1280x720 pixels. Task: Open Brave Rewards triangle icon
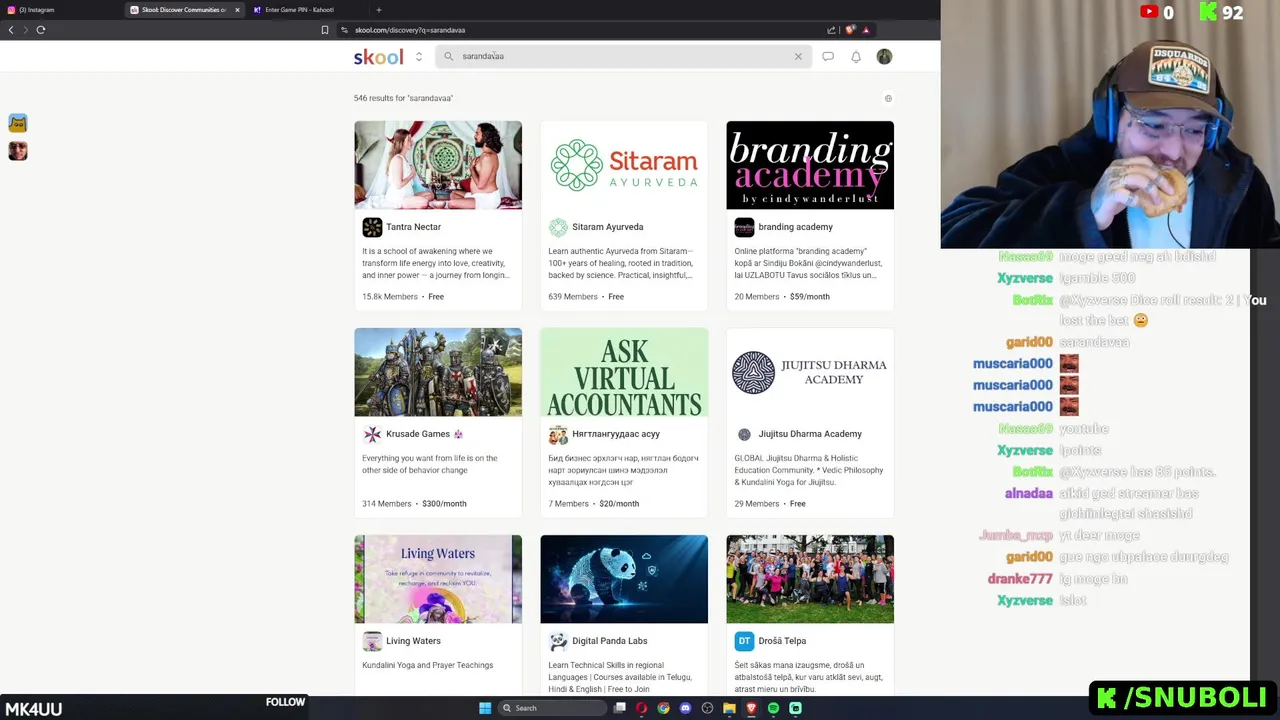(866, 30)
